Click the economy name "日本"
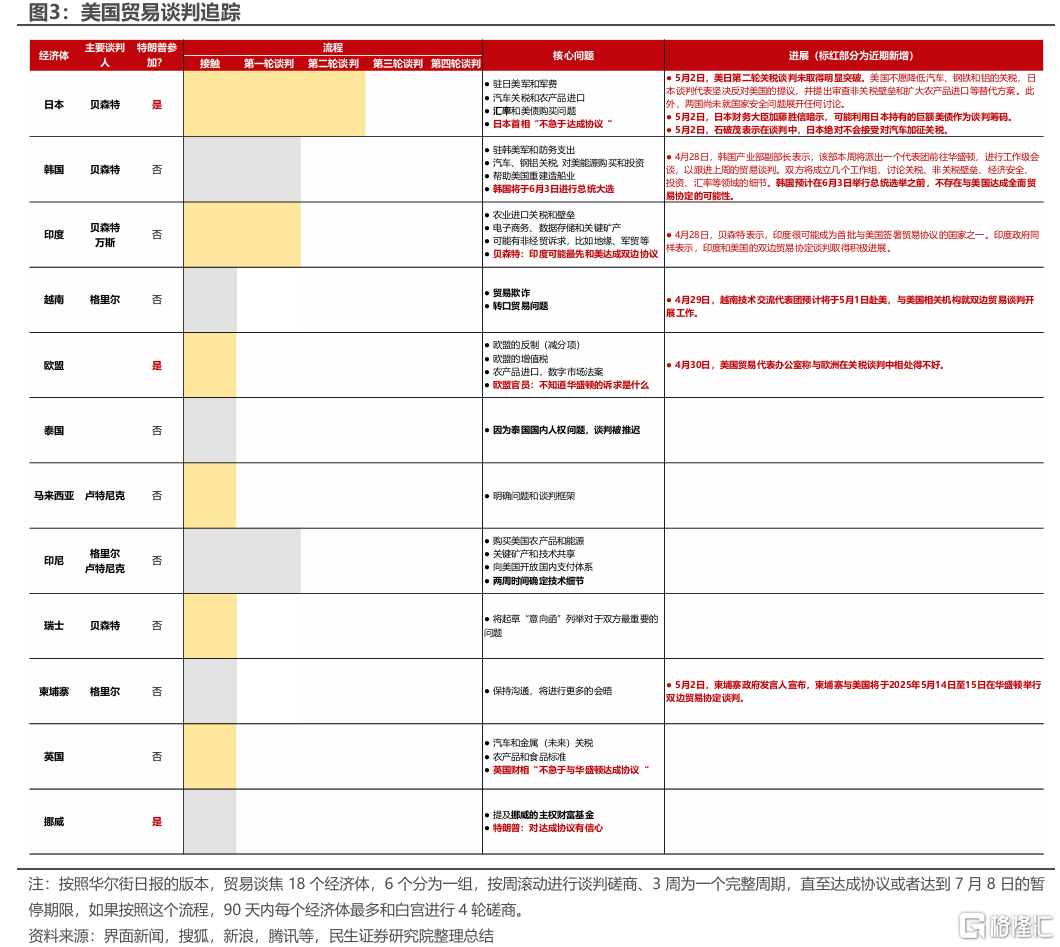Screen dimensions: 1060x947 pos(54,105)
